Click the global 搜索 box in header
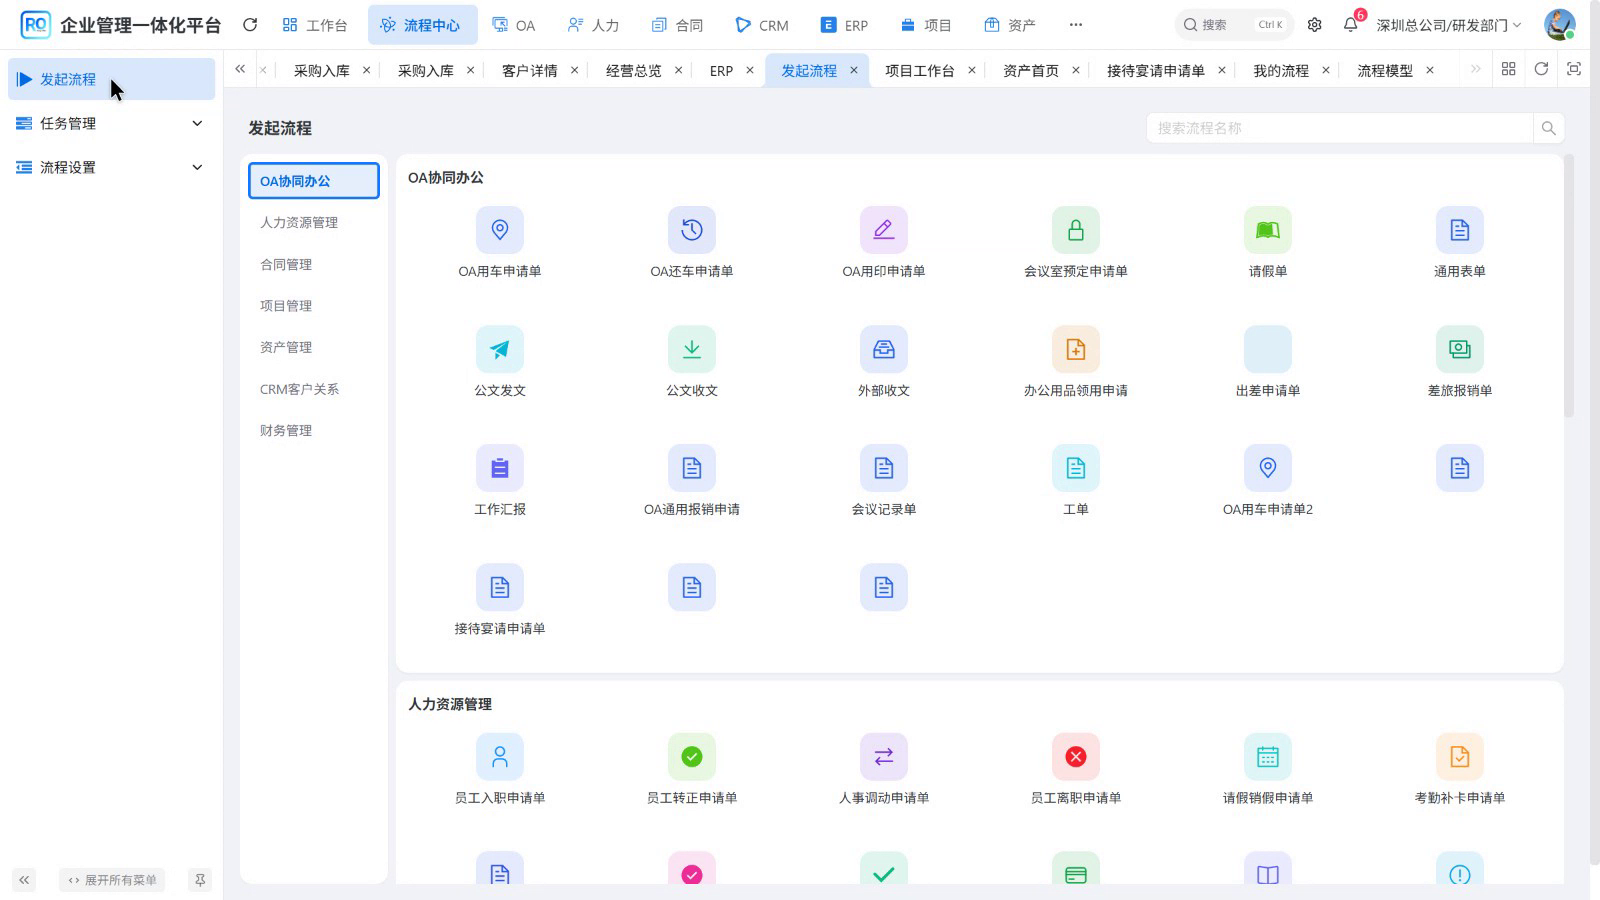 click(1234, 25)
